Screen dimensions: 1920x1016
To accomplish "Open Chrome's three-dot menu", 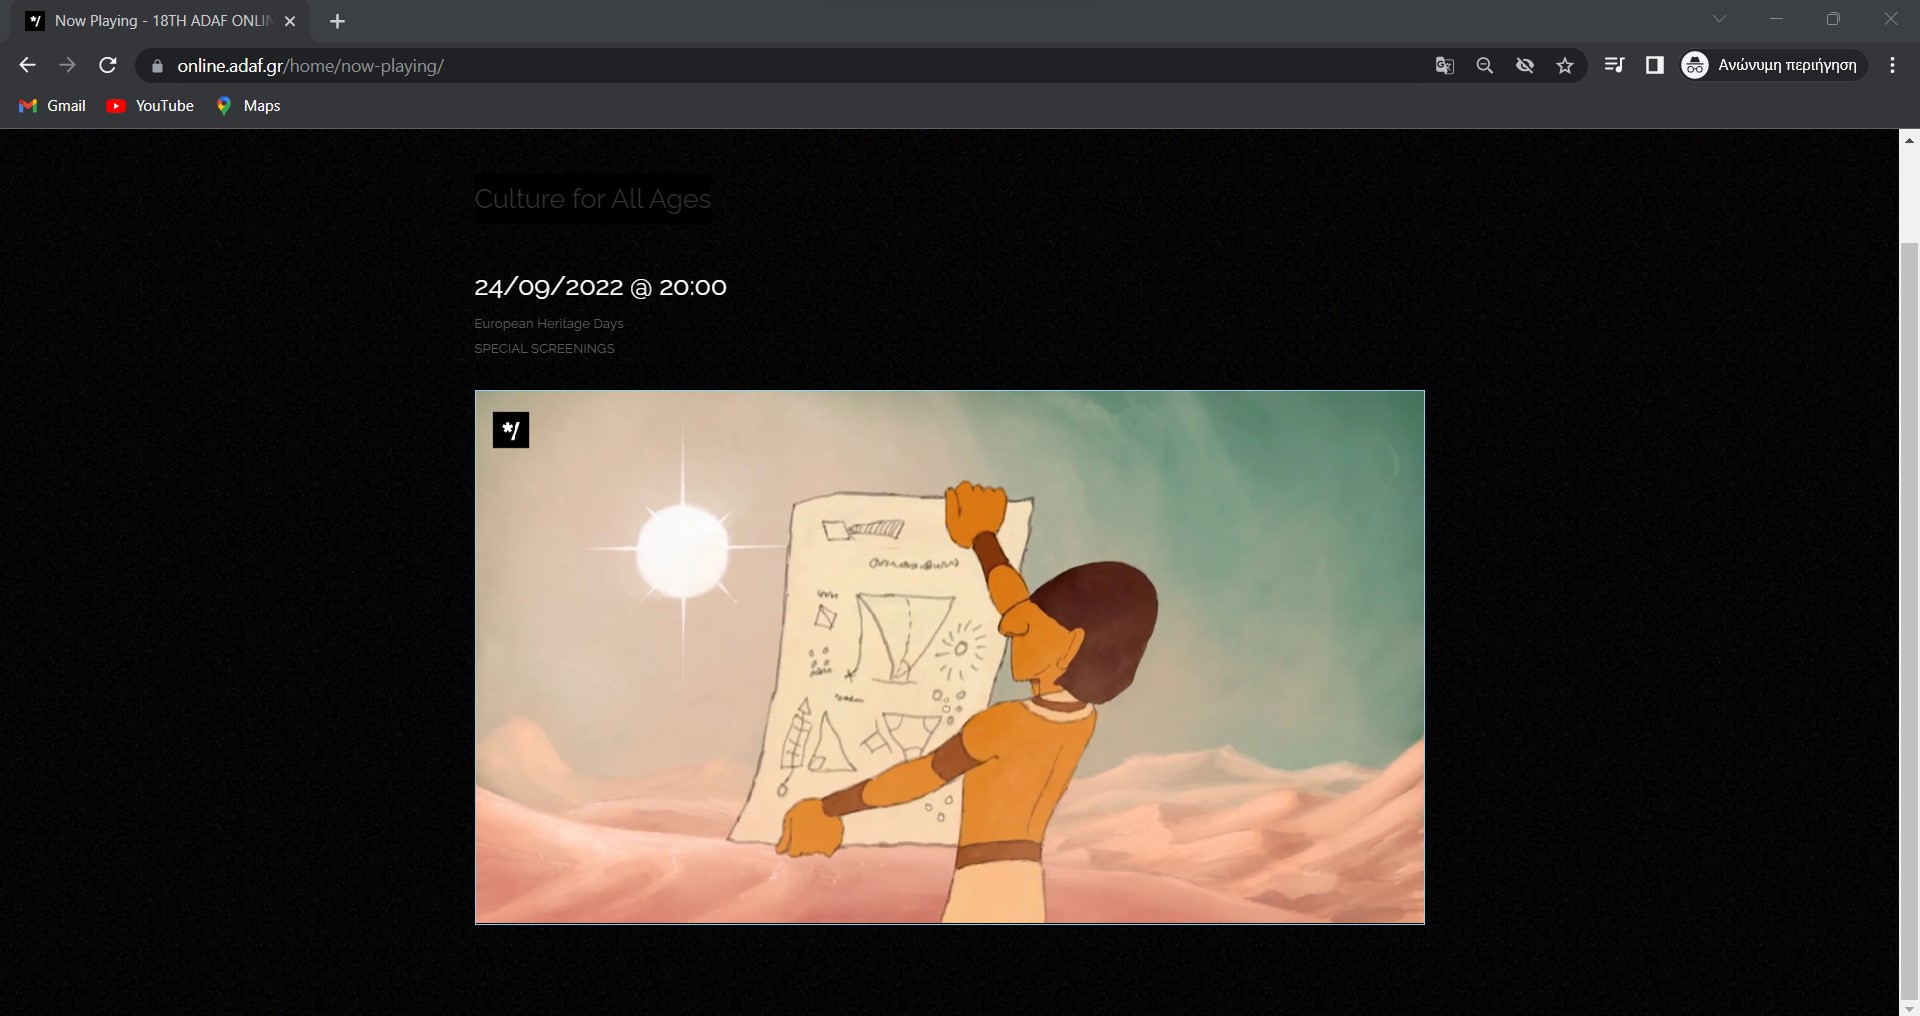I will [x=1892, y=65].
